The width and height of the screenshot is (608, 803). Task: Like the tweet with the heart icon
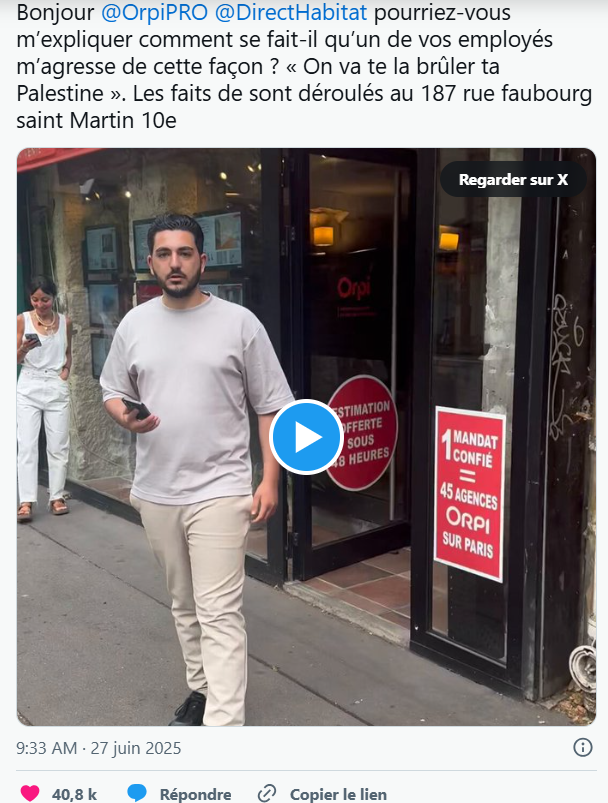(30, 793)
